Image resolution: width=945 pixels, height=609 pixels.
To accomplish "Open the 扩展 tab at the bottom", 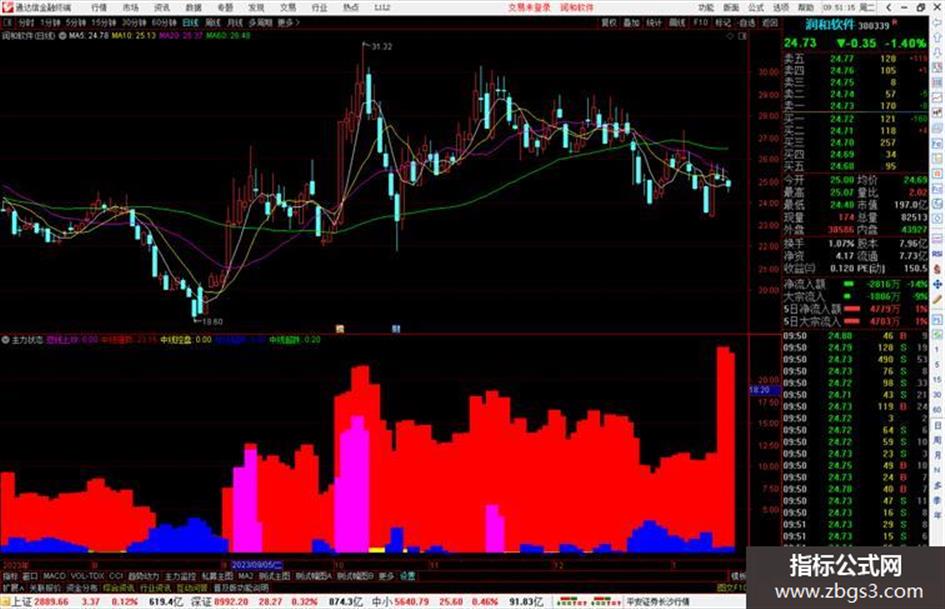I will click(x=13, y=588).
